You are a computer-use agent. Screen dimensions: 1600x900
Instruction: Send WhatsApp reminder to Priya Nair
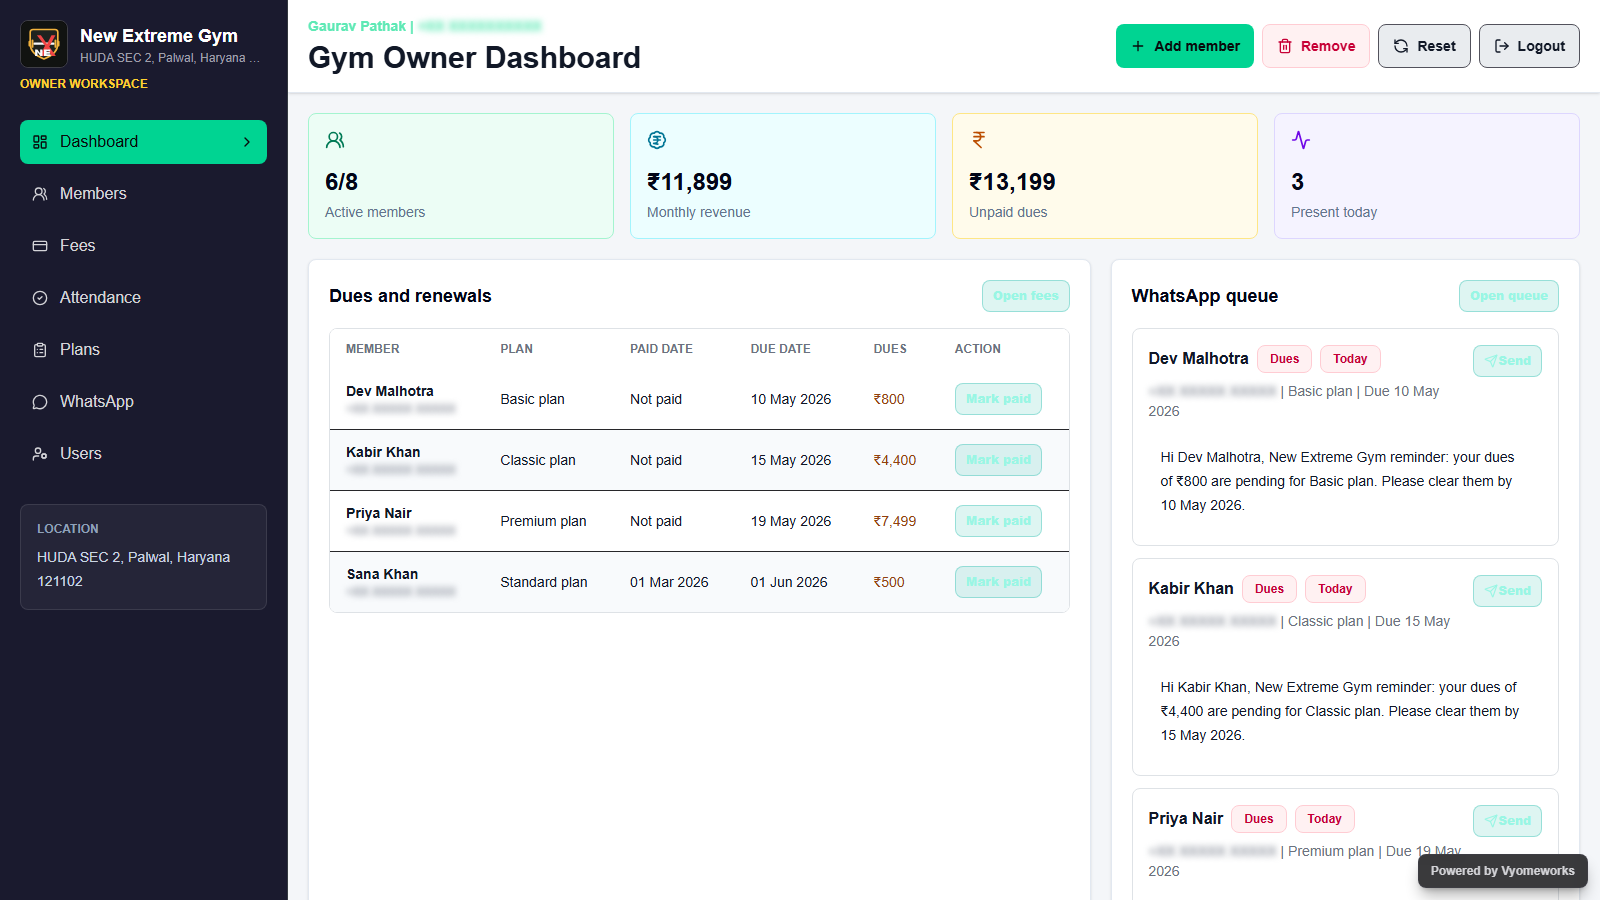tap(1507, 821)
